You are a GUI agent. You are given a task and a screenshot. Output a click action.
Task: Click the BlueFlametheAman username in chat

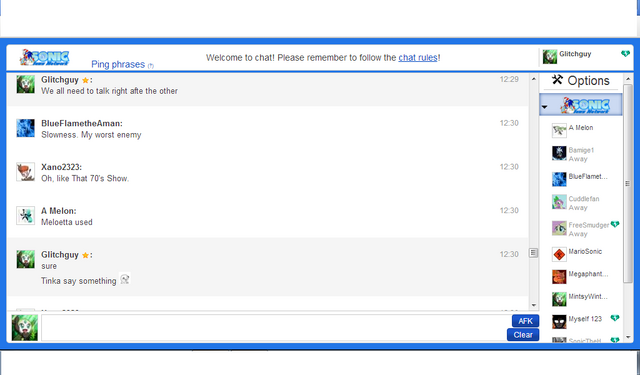click(x=82, y=123)
